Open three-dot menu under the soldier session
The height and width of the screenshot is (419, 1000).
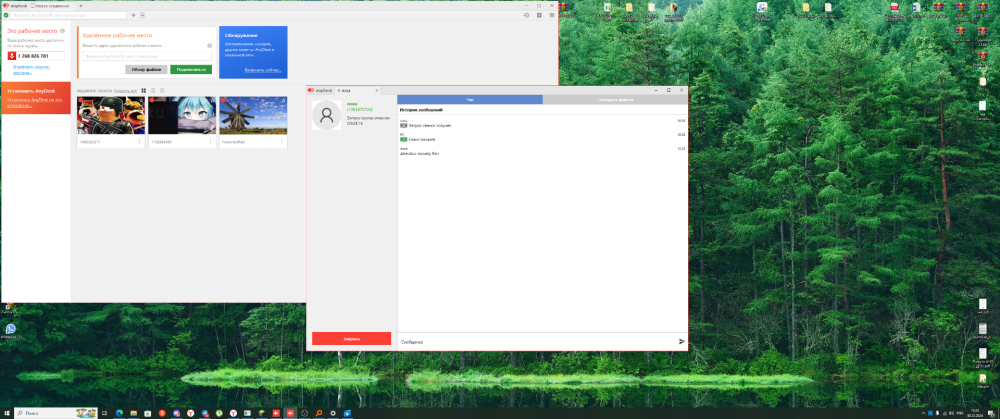click(x=140, y=142)
